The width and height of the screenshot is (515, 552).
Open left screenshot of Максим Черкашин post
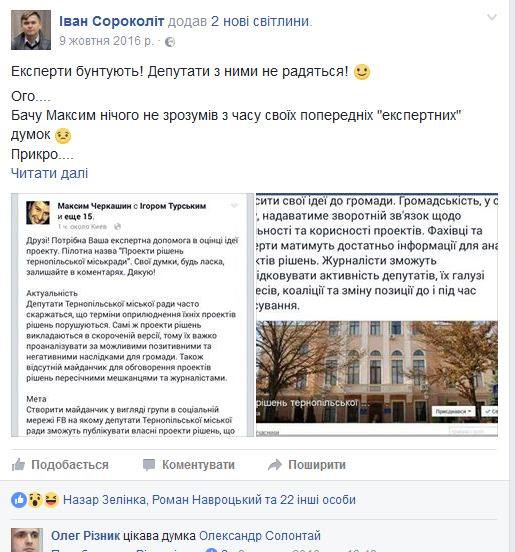(132, 315)
